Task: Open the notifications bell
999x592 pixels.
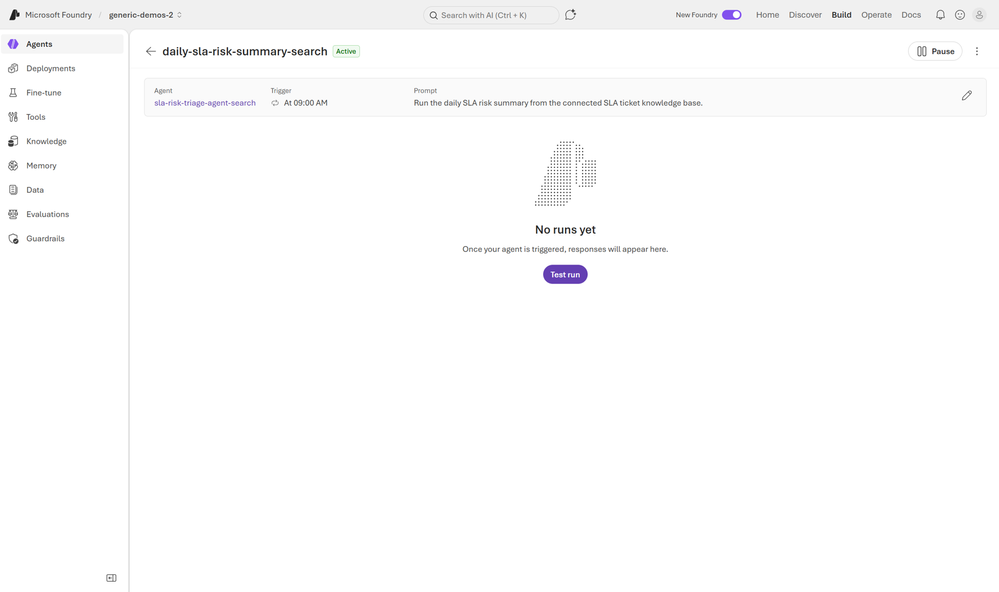Action: [x=940, y=15]
